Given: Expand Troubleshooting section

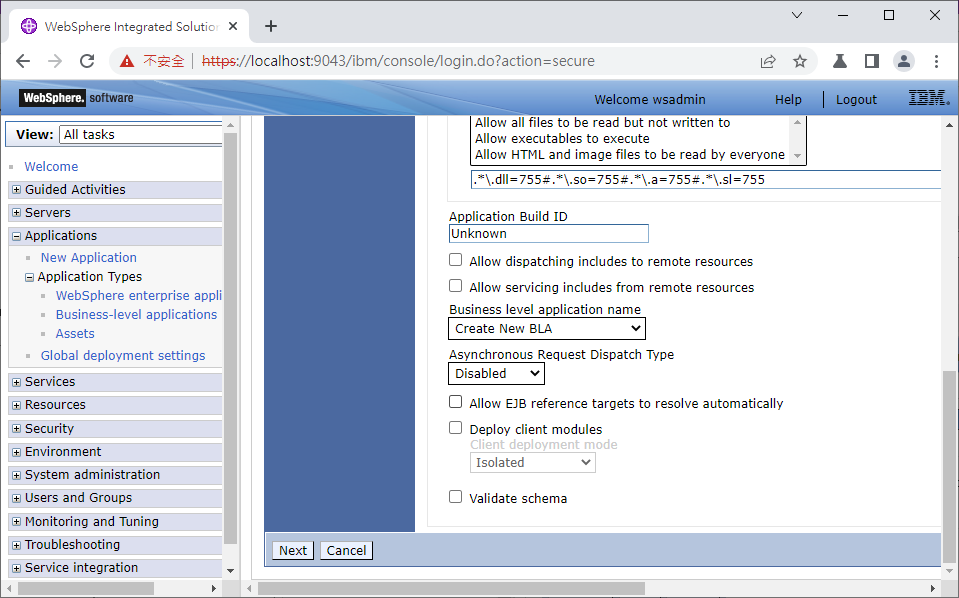Looking at the screenshot, I should point(17,545).
